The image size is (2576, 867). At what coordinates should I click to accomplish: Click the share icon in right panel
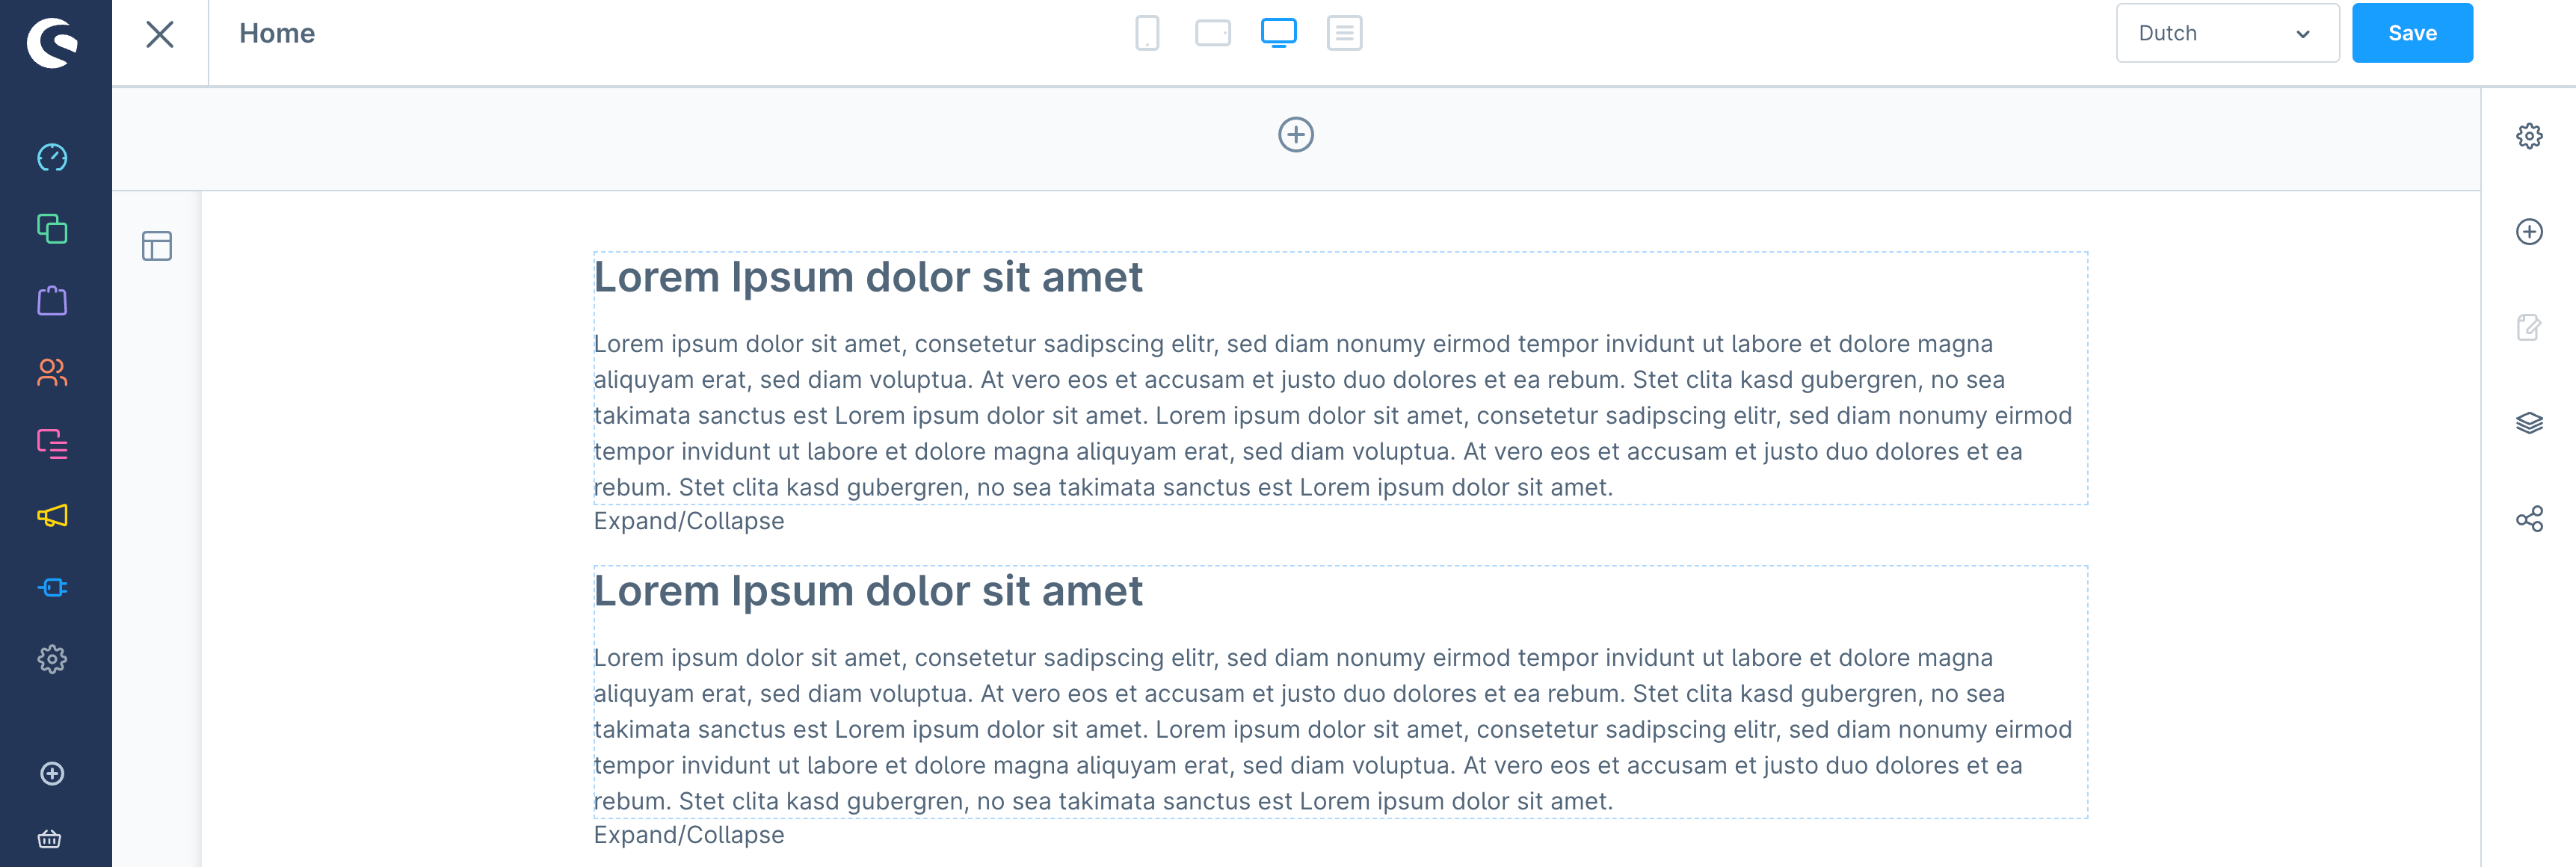click(2532, 517)
